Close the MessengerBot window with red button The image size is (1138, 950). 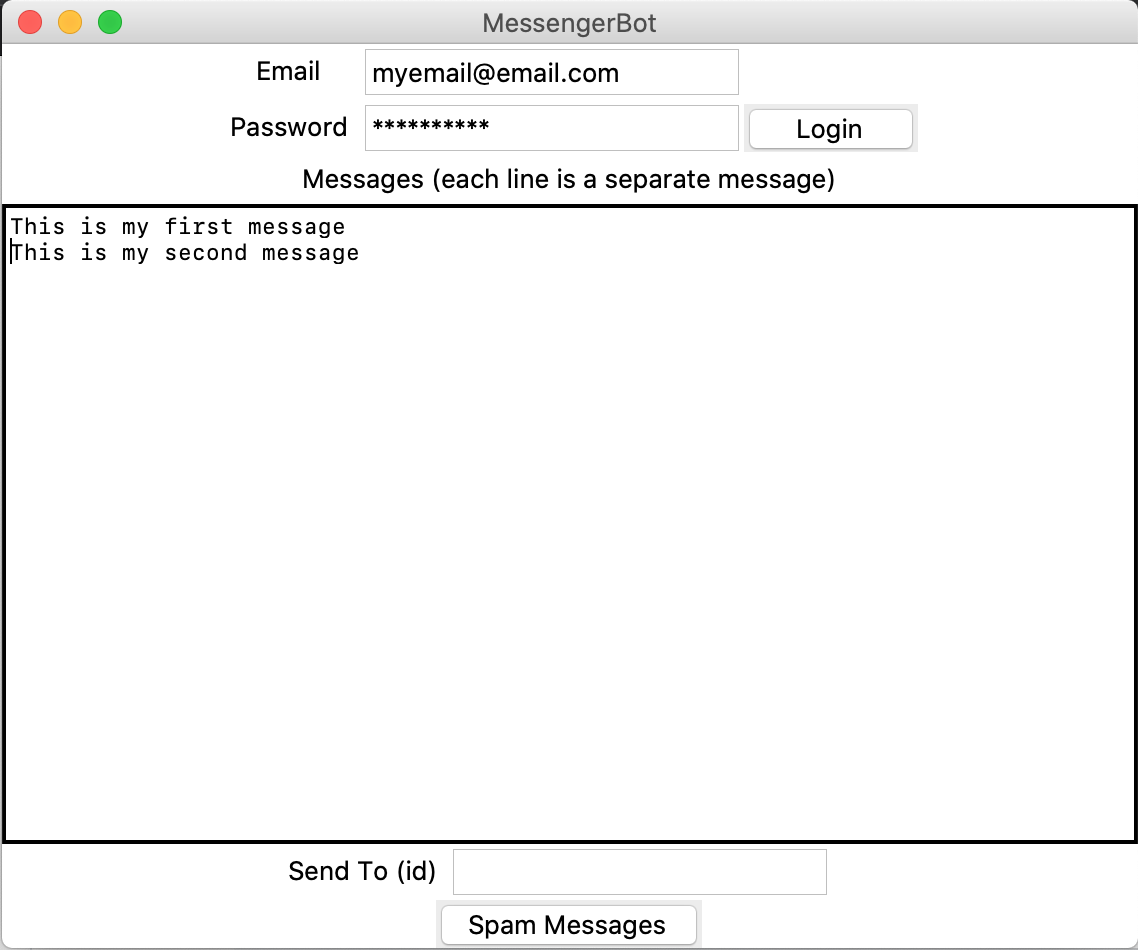tap(30, 22)
